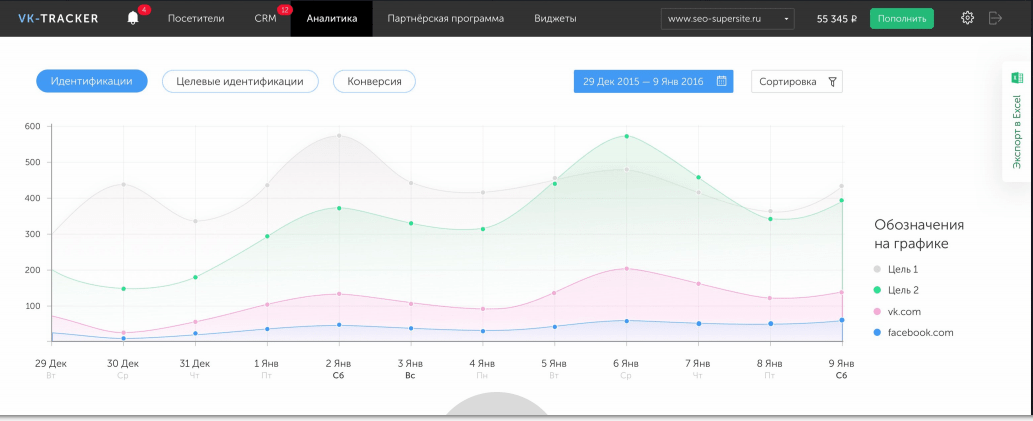1033x421 pixels.
Task: Click facebook.com data point on 9 Янв
Action: pyautogui.click(x=842, y=320)
